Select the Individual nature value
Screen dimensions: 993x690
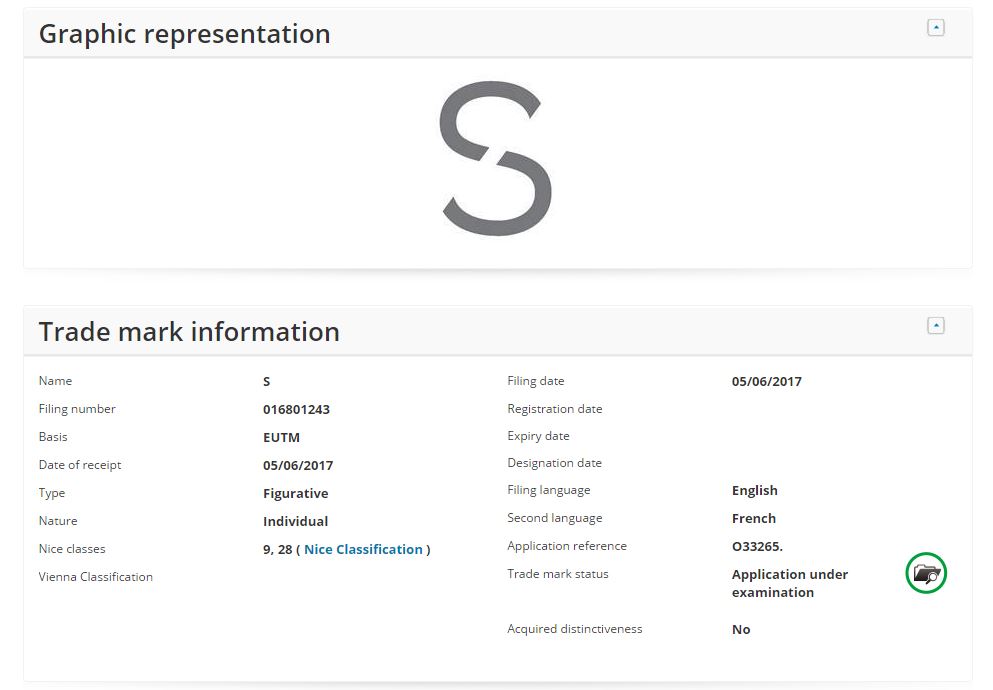pyautogui.click(x=295, y=521)
